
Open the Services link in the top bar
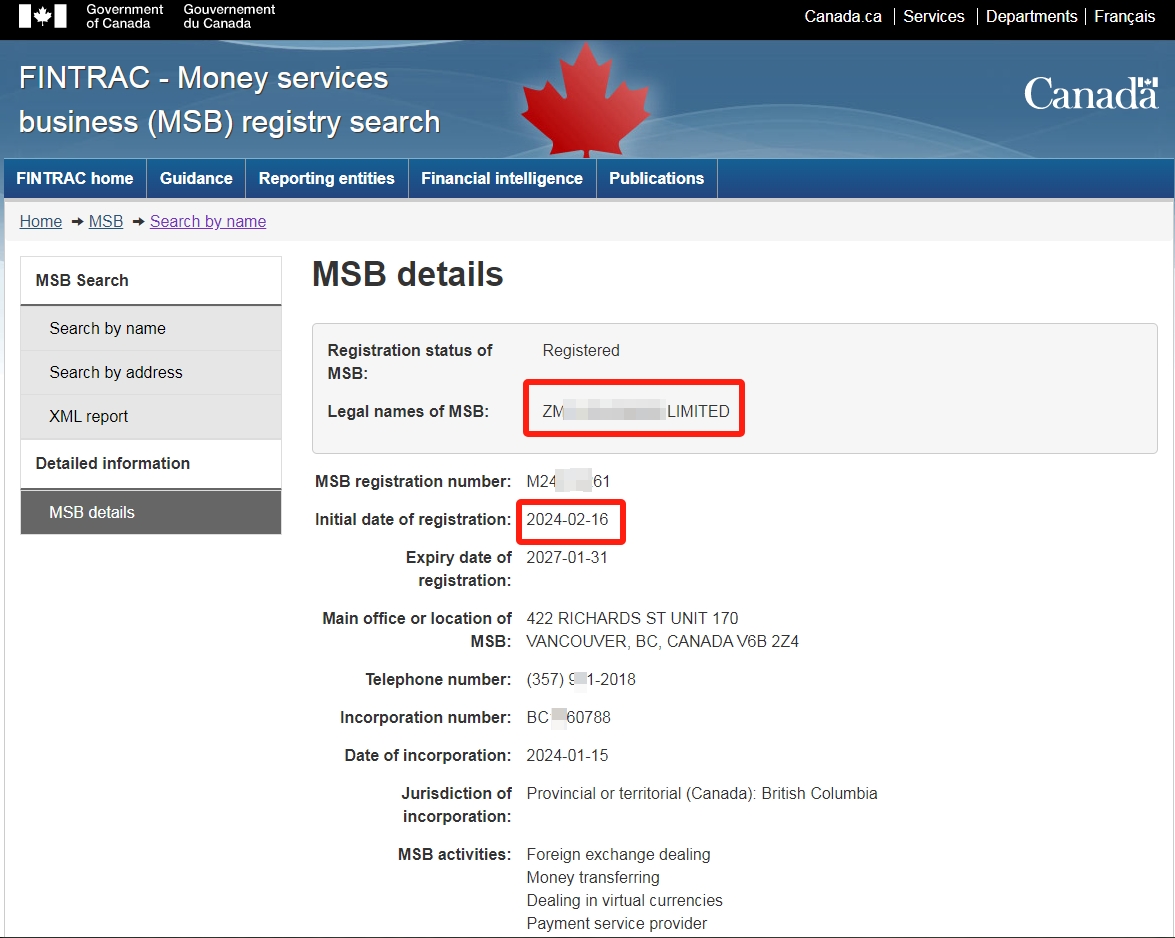pos(933,17)
